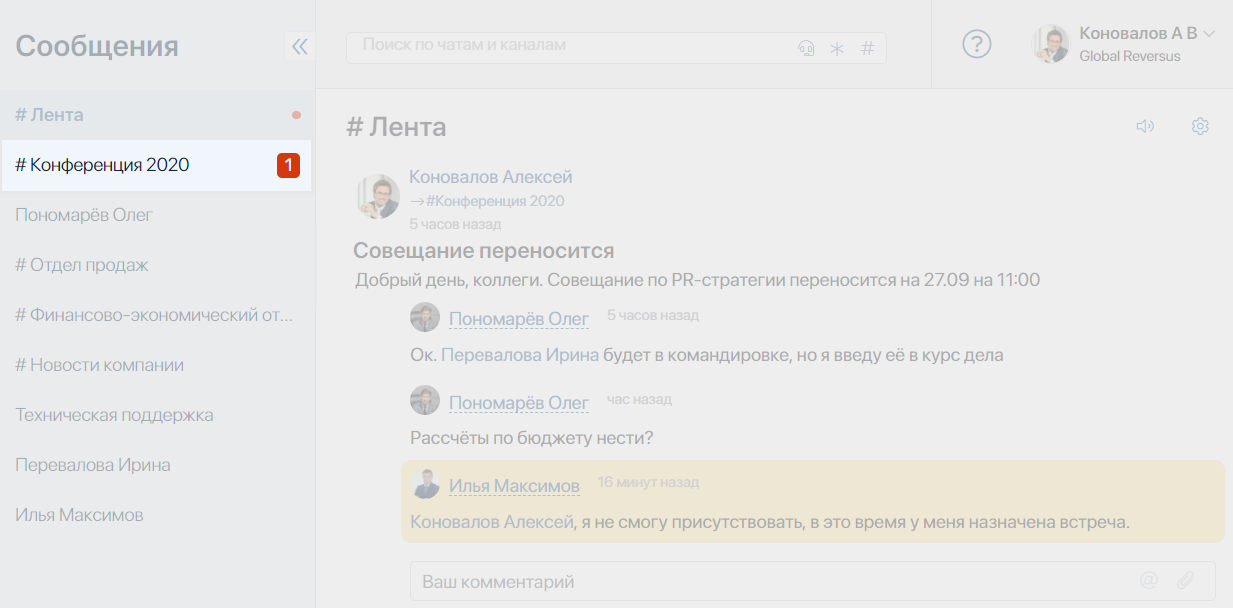The width and height of the screenshot is (1233, 608).
Task: Click Коновалов Алексей avatar in the post
Action: 378,196
